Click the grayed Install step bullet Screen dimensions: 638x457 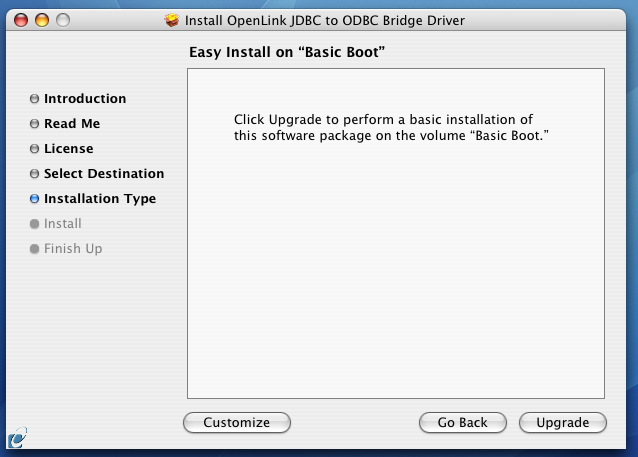coord(35,224)
